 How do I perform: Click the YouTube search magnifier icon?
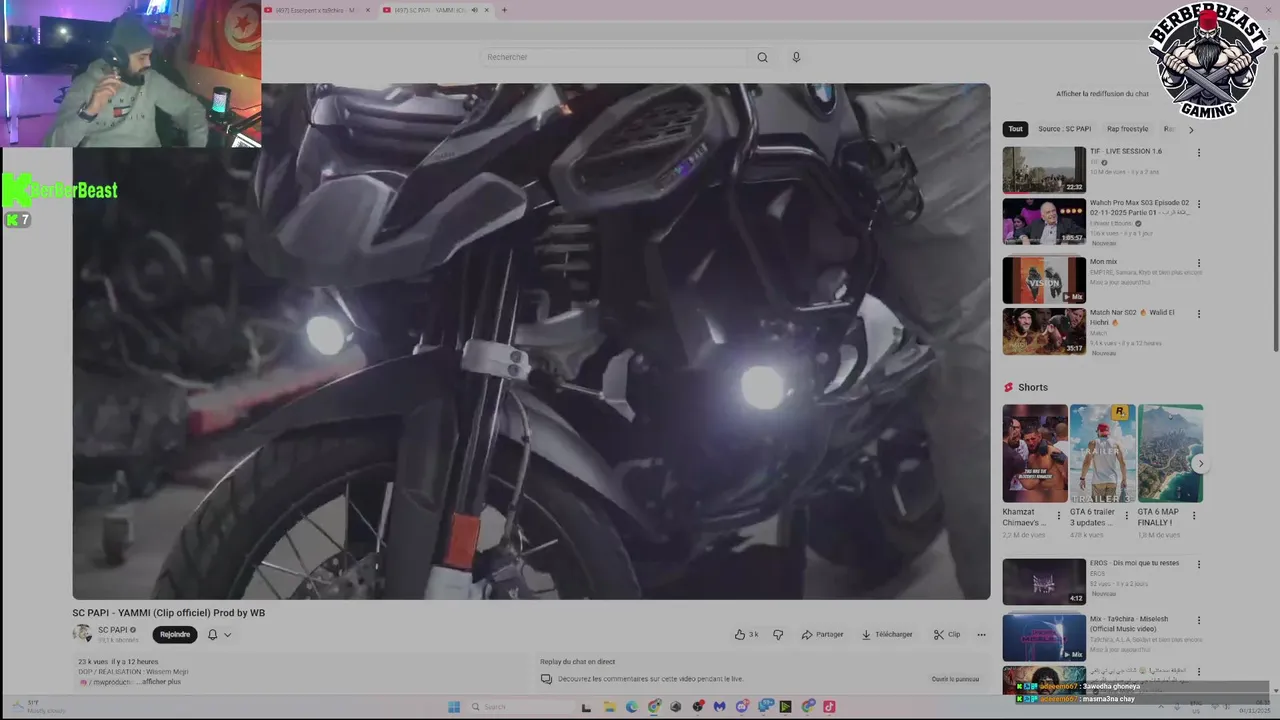pyautogui.click(x=762, y=57)
